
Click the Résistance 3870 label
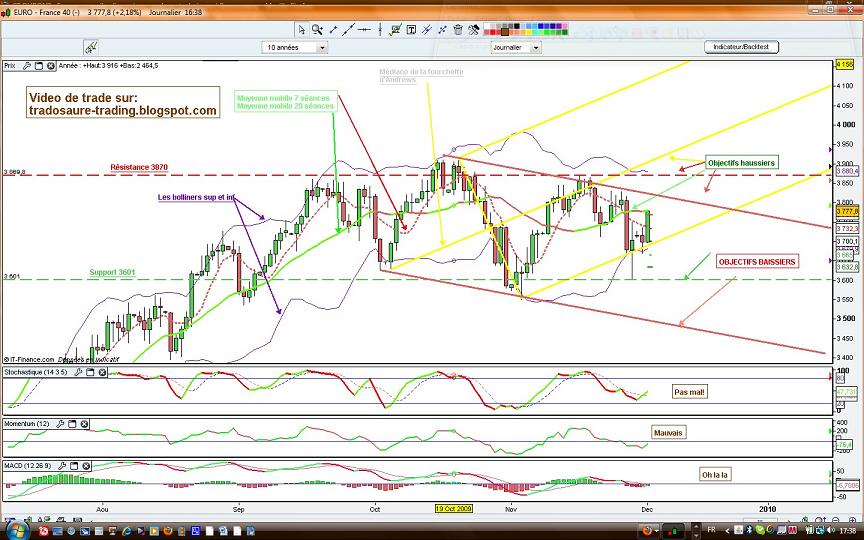coord(139,168)
